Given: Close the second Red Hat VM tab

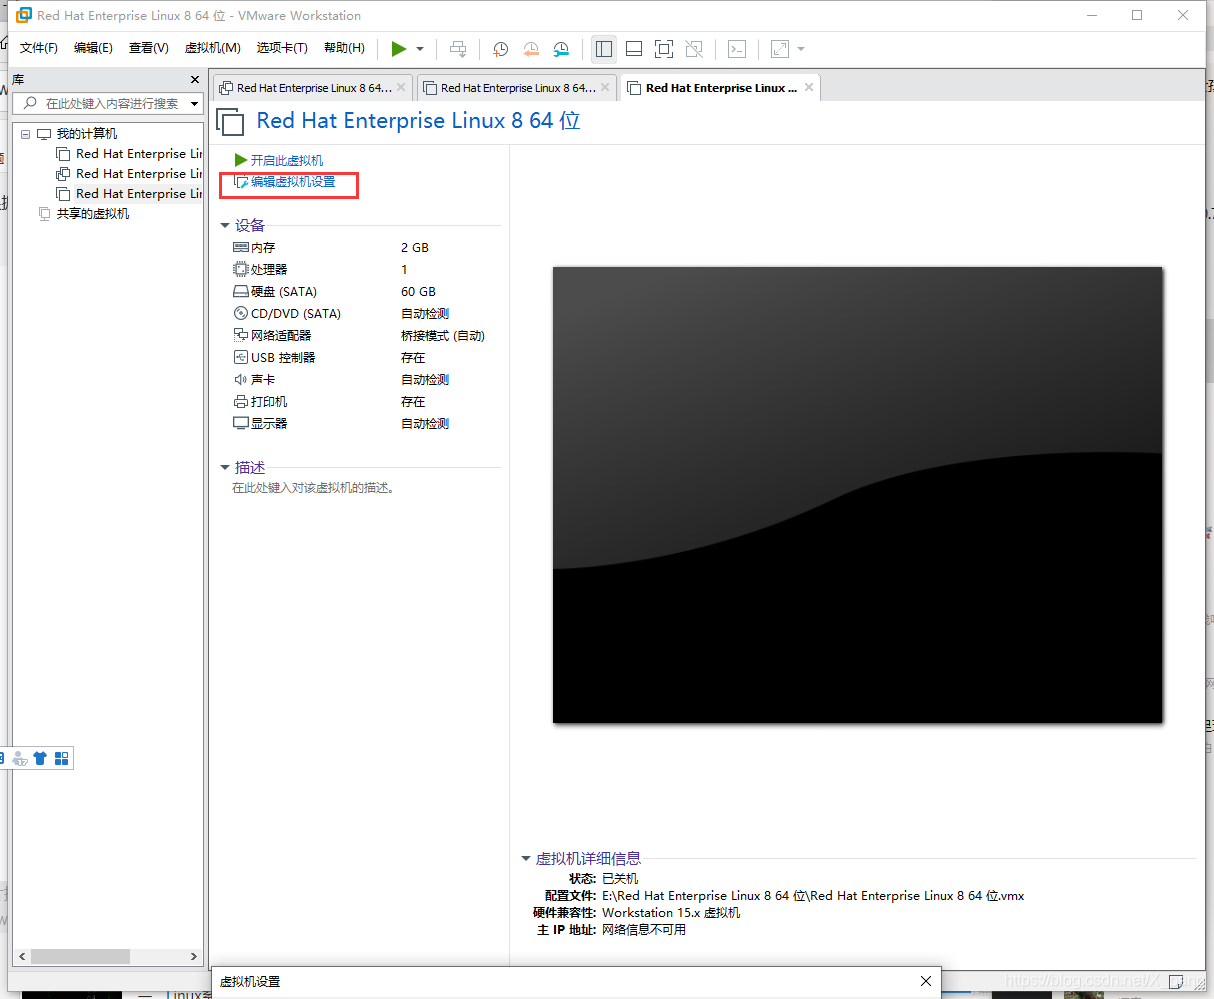Looking at the screenshot, I should (605, 87).
